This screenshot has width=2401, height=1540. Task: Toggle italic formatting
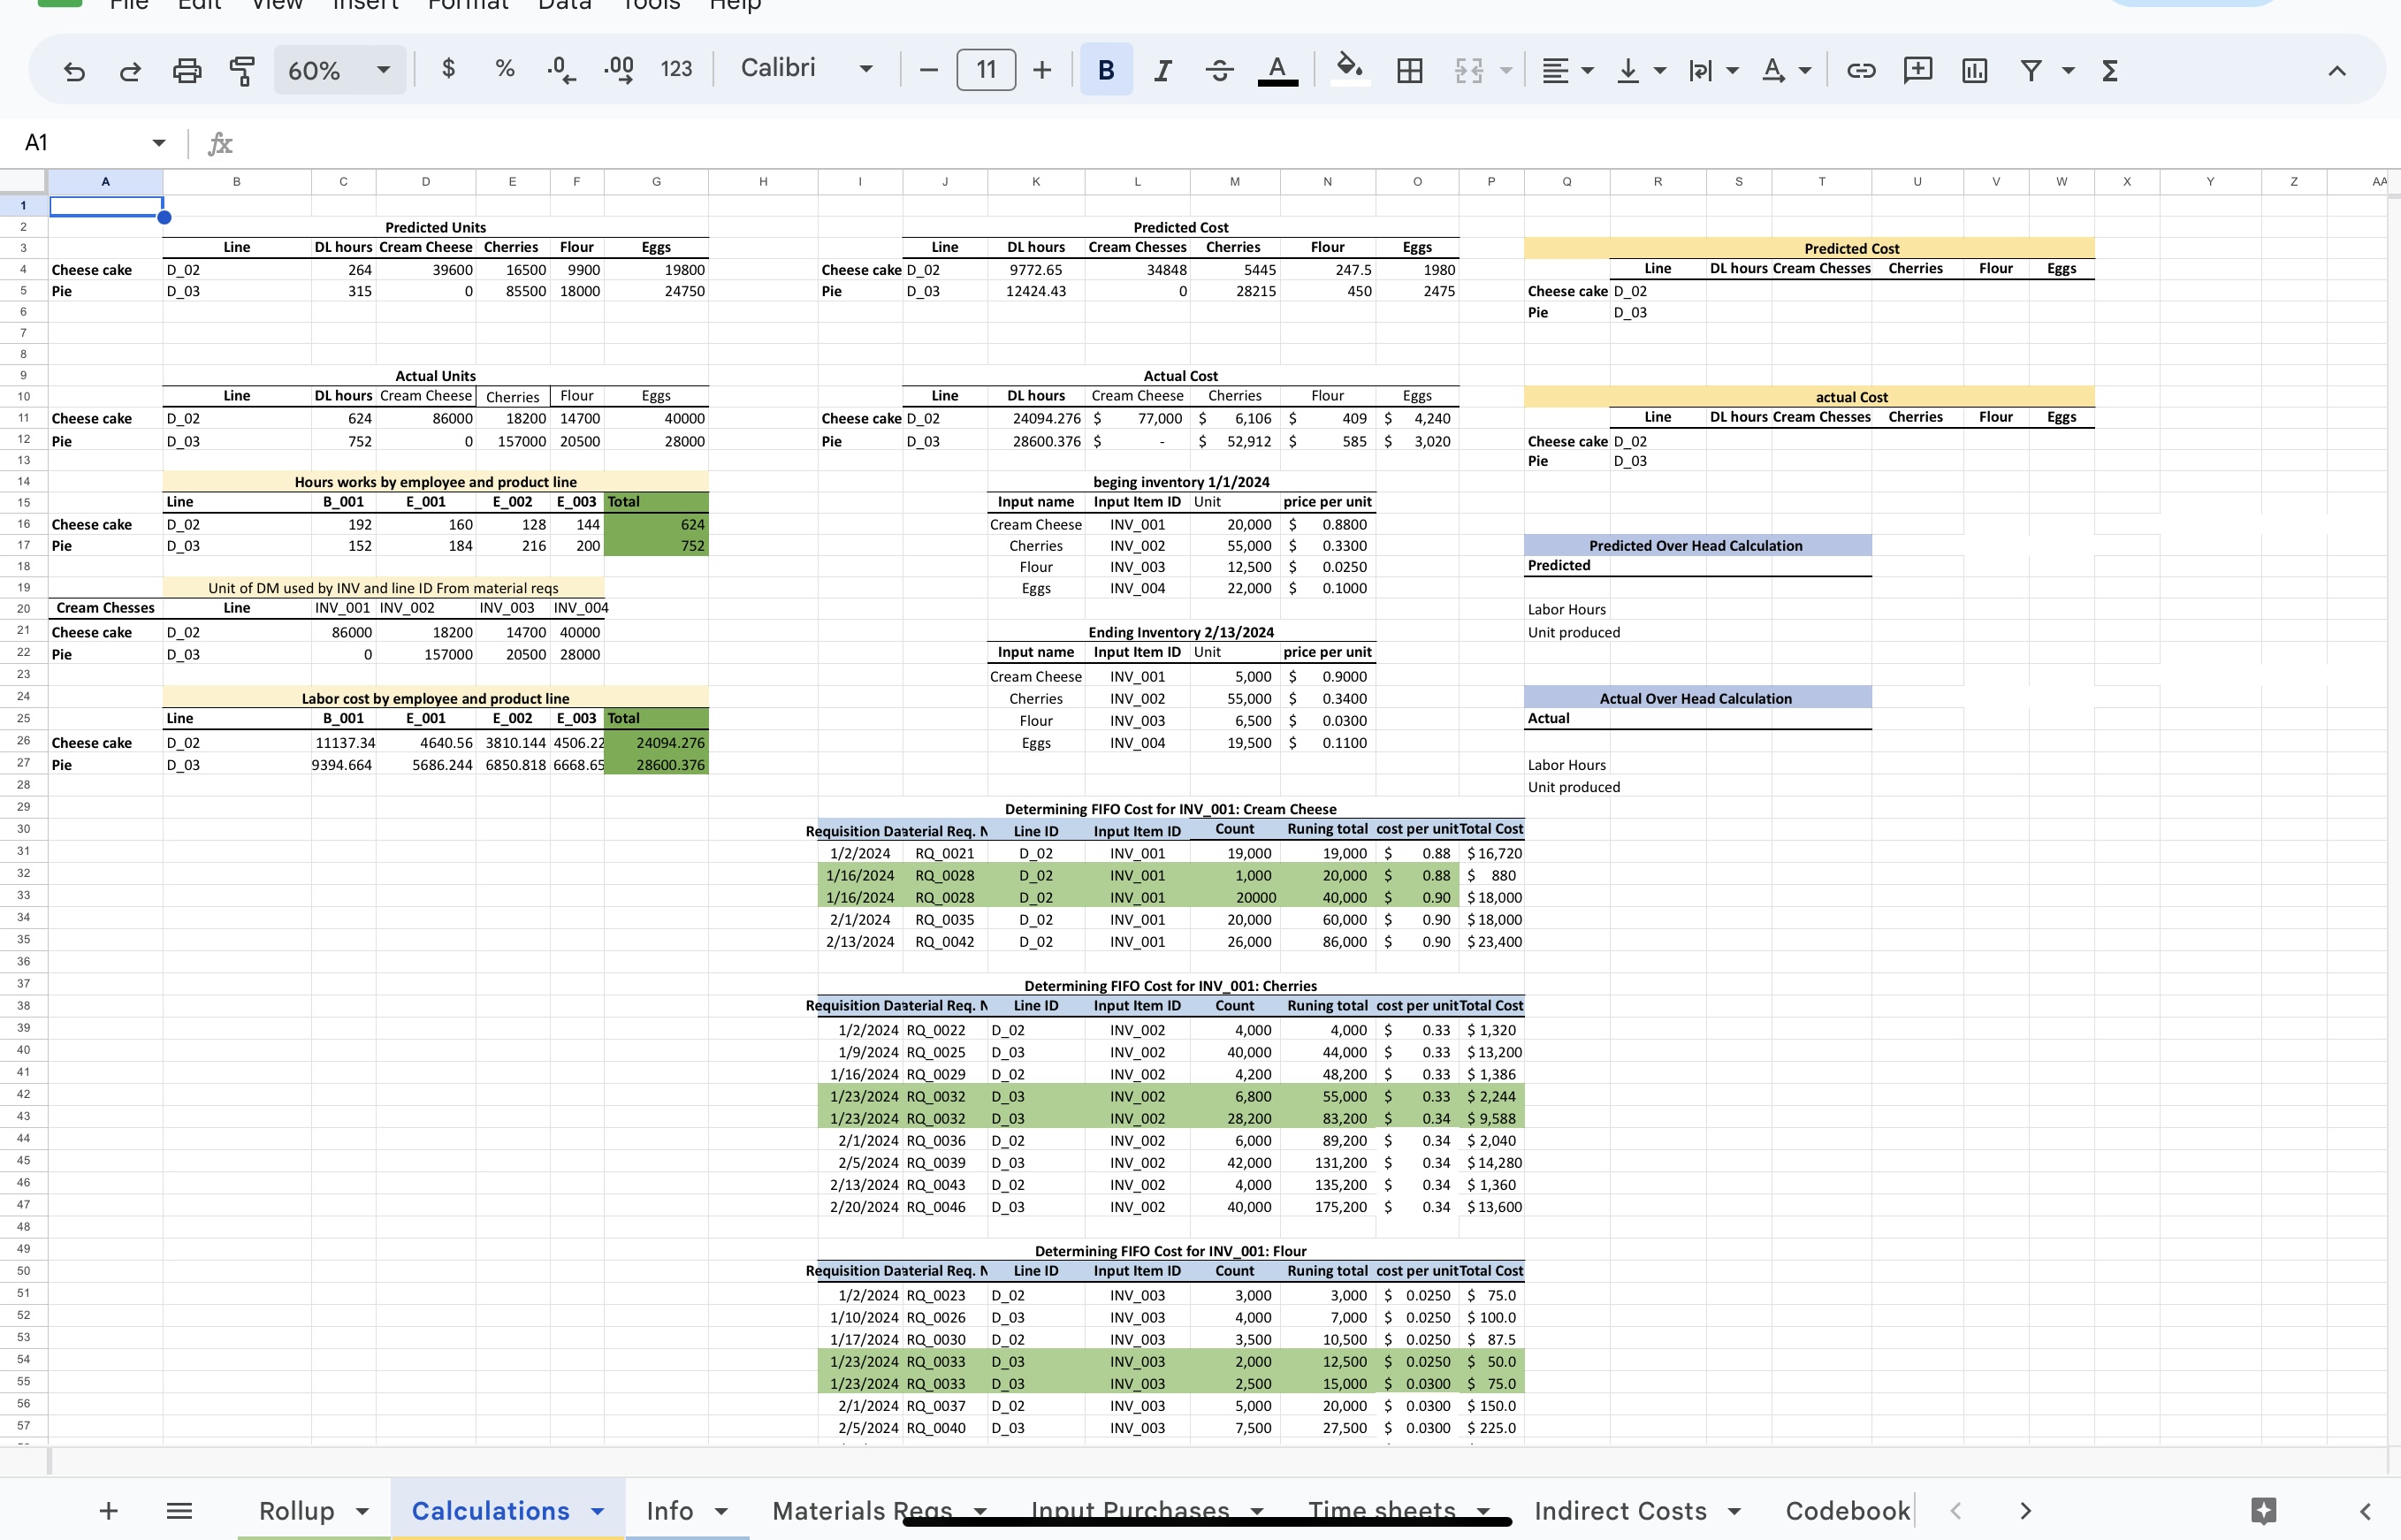click(x=1162, y=70)
